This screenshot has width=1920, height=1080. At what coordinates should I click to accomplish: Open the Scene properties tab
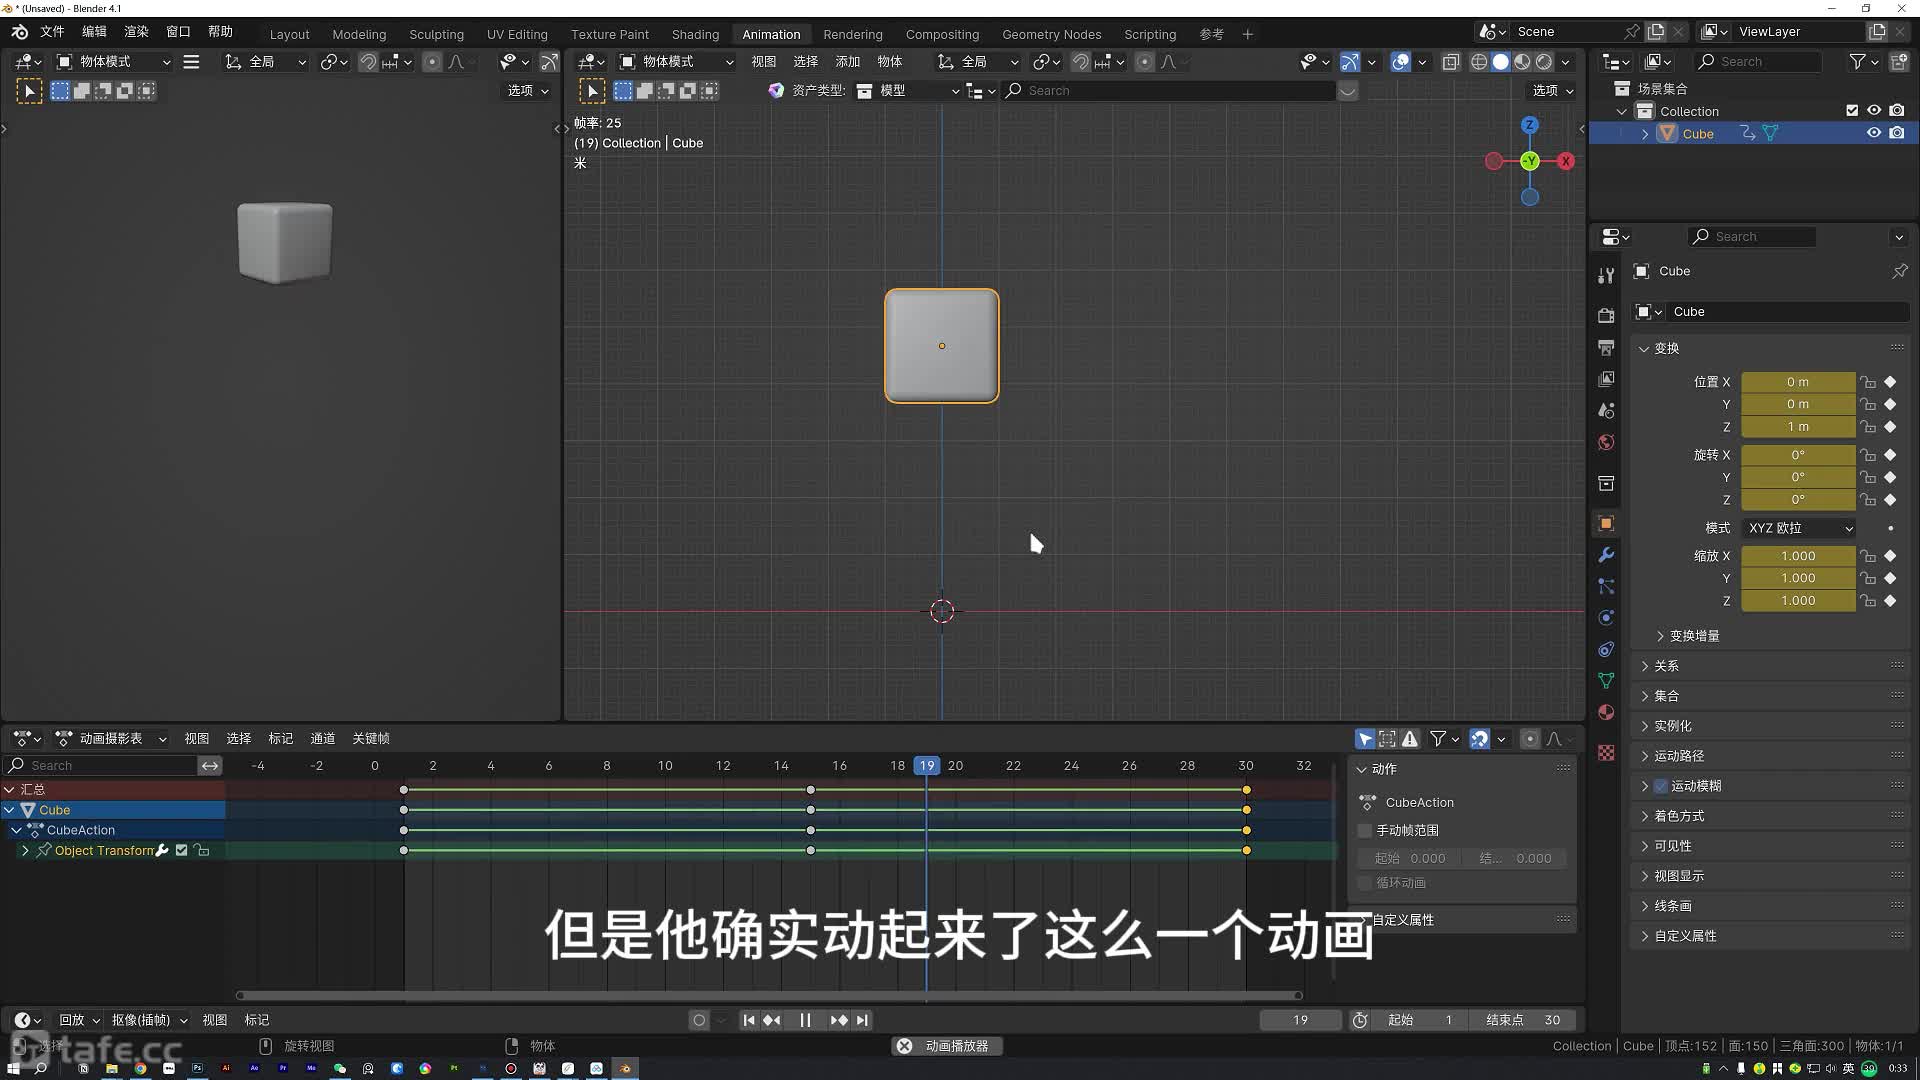pyautogui.click(x=1606, y=411)
